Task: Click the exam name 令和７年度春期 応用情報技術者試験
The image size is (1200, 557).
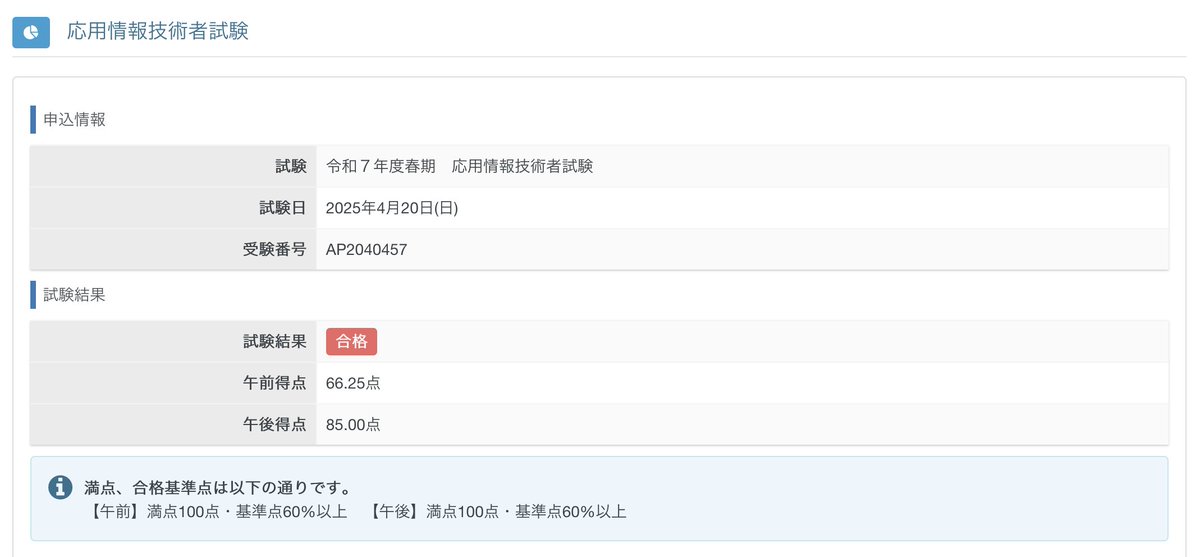Action: click(x=460, y=166)
